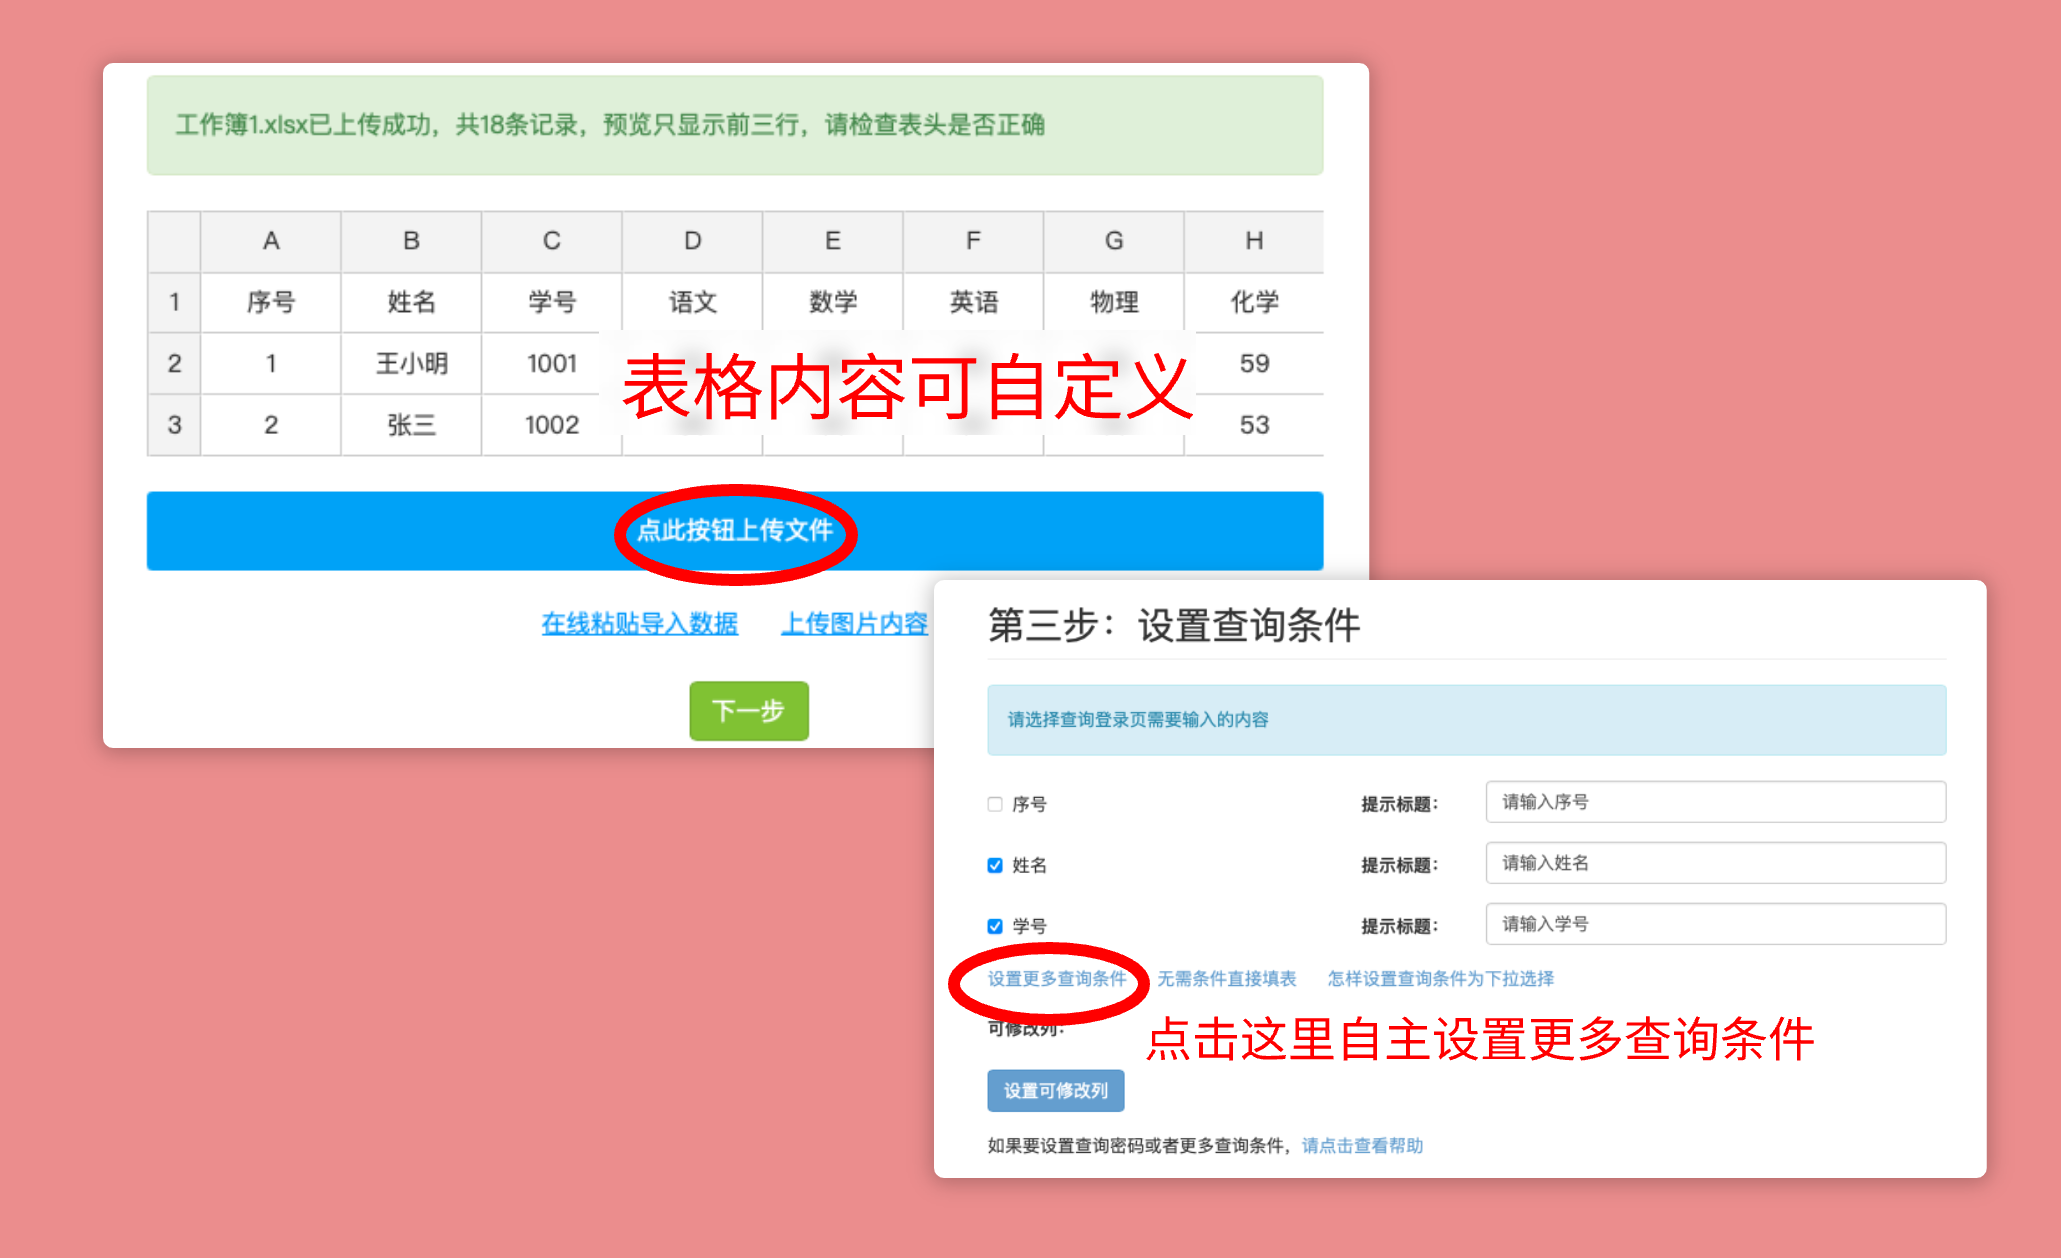Open the '在线粘贴导入数据' link
2061x1258 pixels.
click(640, 624)
